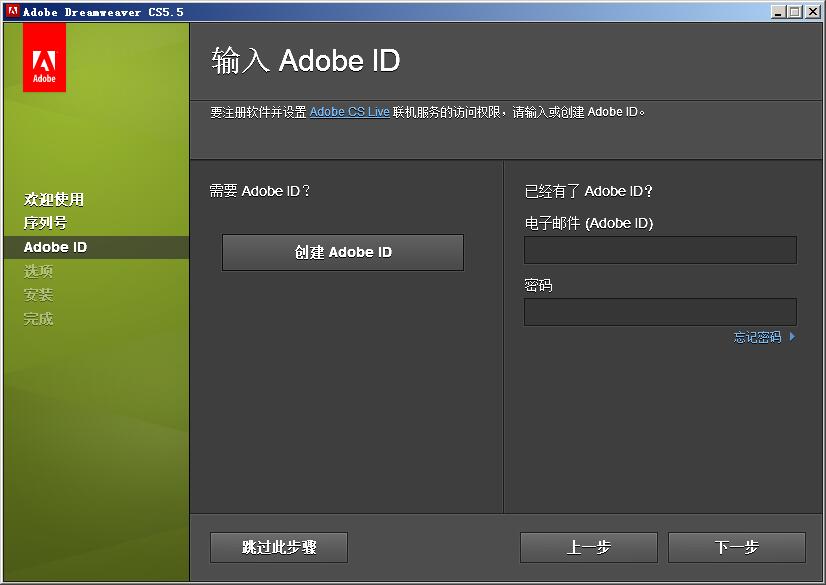The image size is (826, 585).
Task: Select the 序列号 step in sidebar
Action: [x=45, y=223]
